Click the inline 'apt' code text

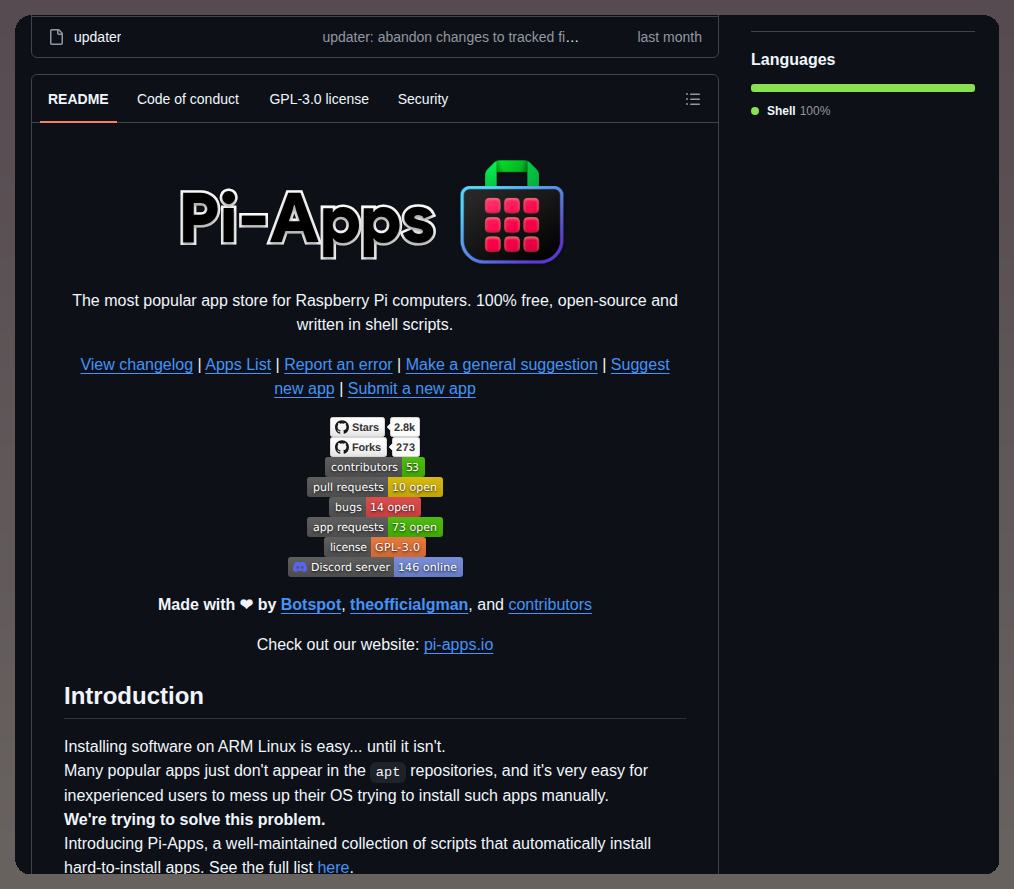point(387,771)
